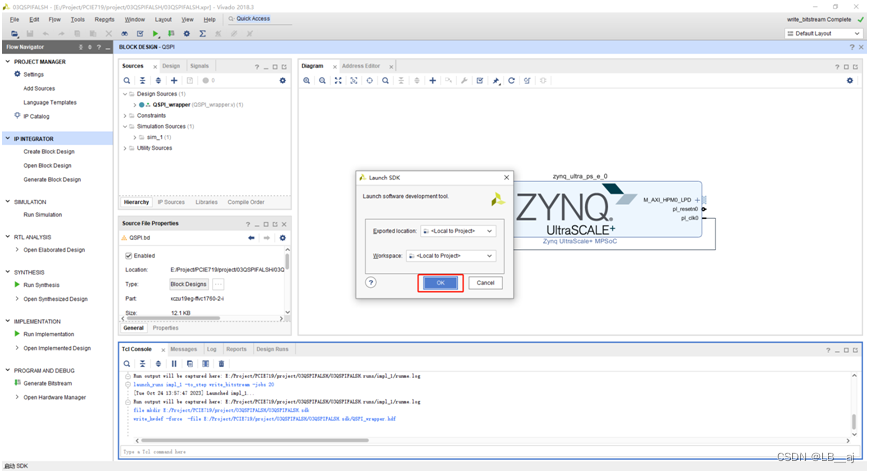Click Run Implementation
The image size is (869, 473).
[48, 334]
